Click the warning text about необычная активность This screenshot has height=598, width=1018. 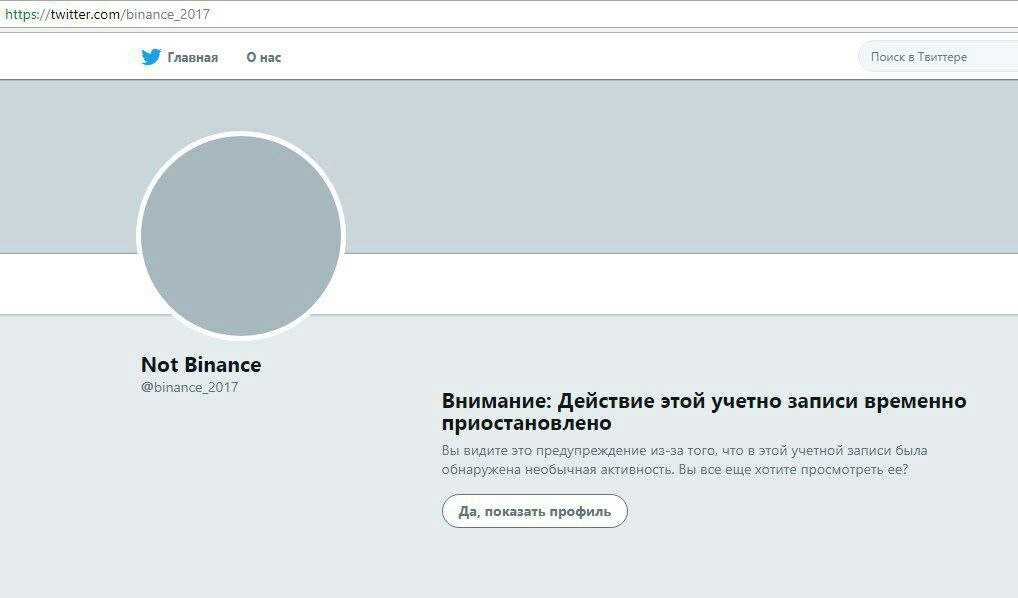pyautogui.click(x=684, y=460)
